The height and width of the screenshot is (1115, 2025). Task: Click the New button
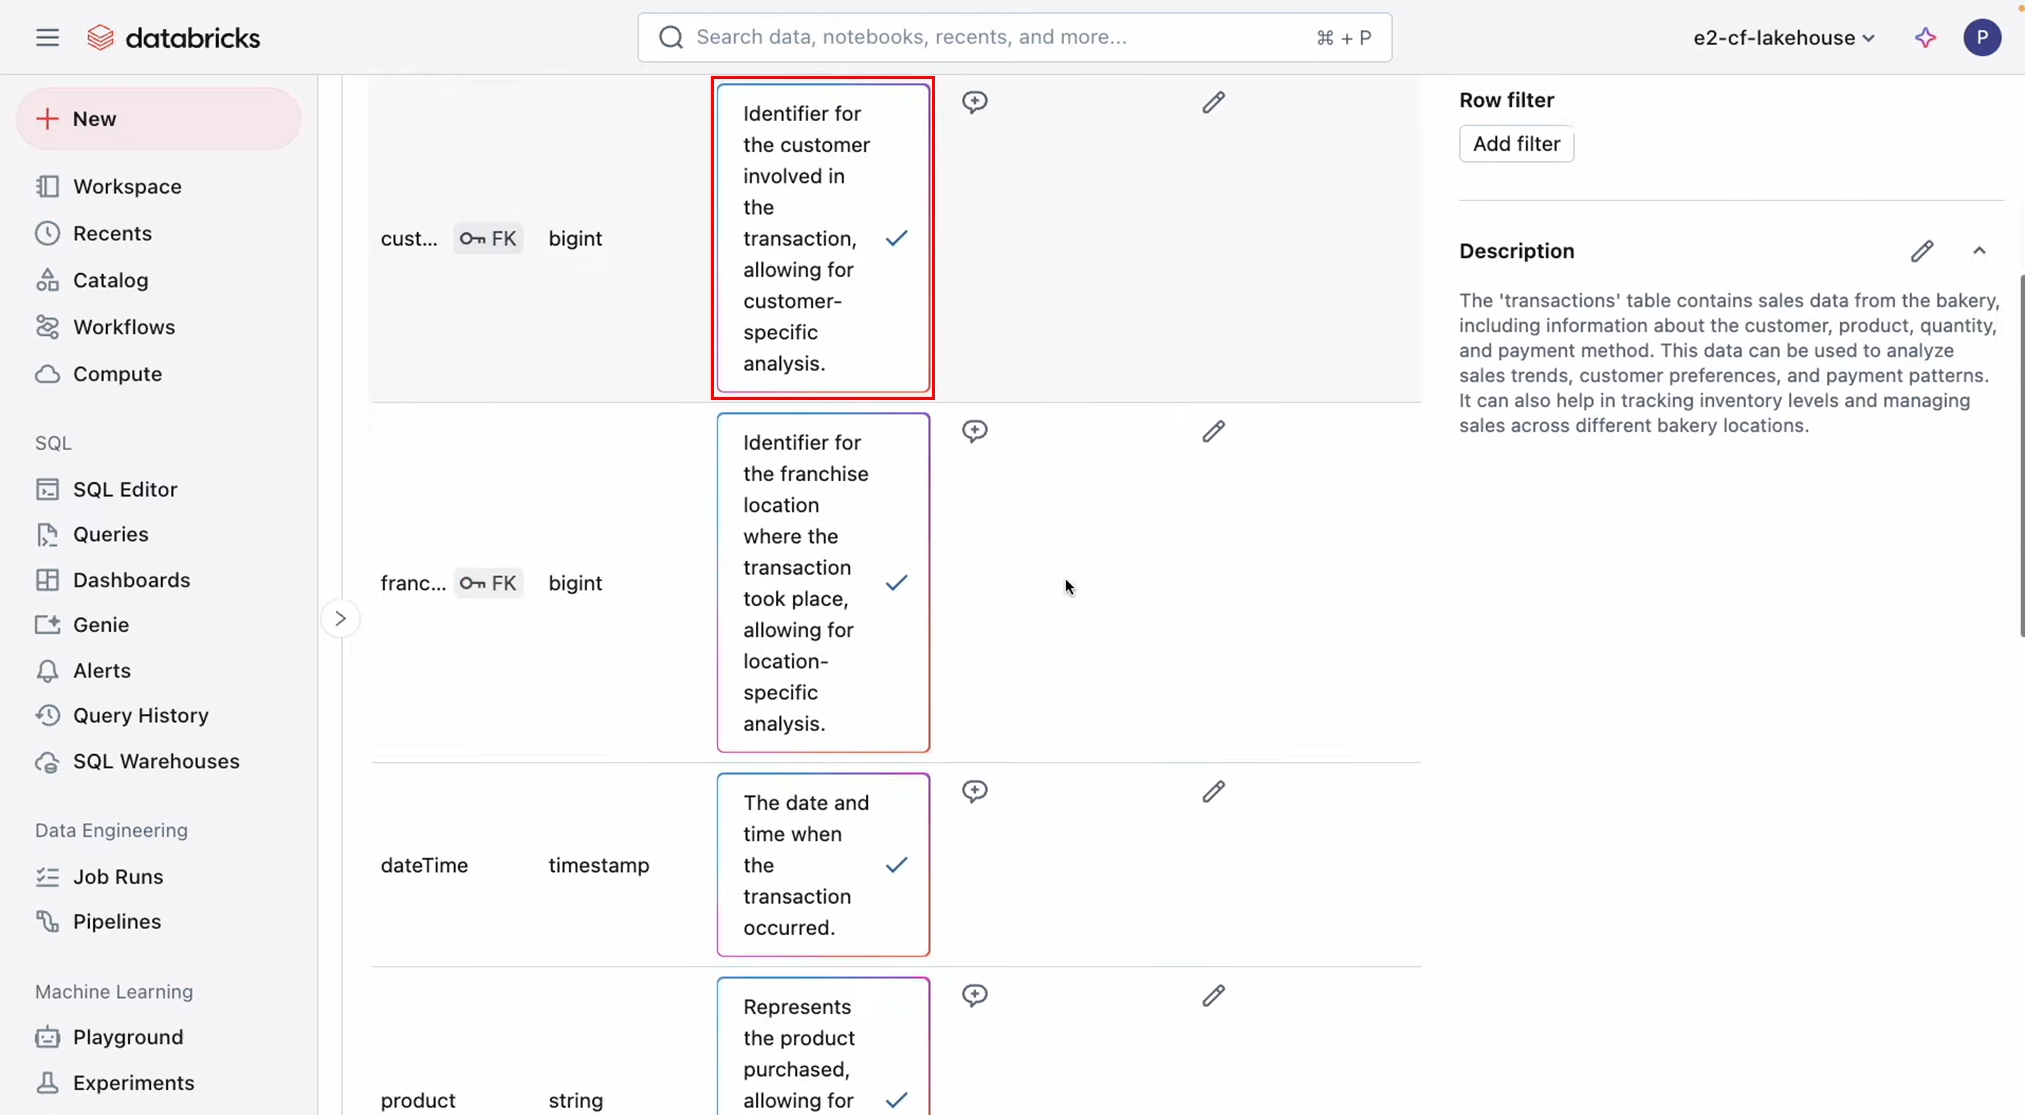[158, 119]
